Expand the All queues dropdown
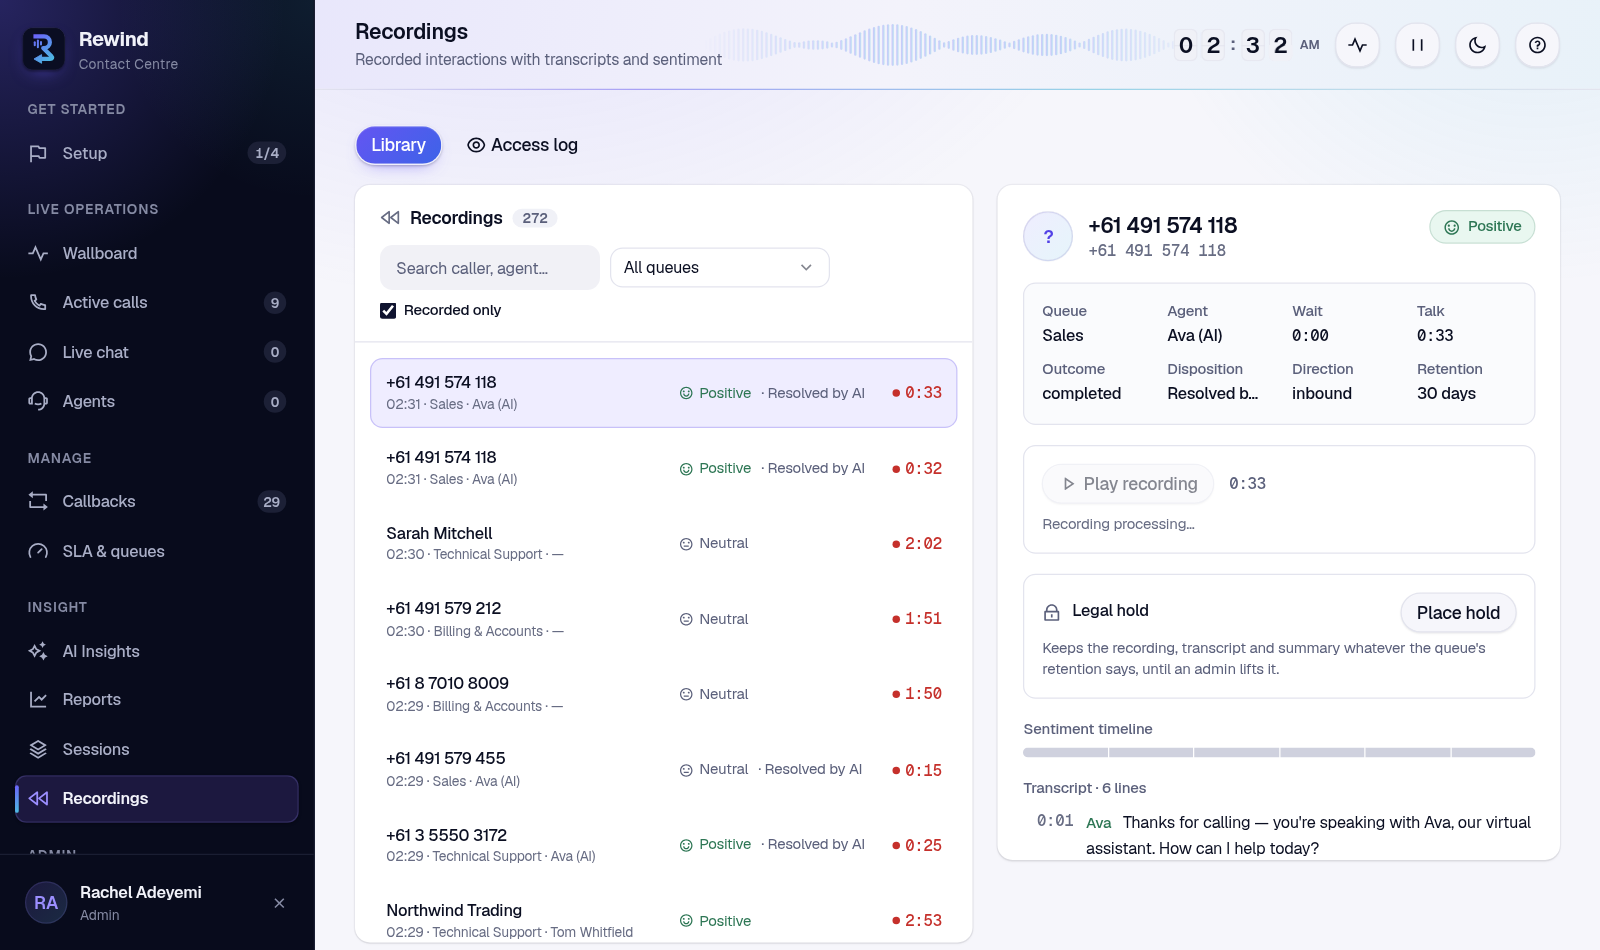Viewport: 1600px width, 950px height. (x=720, y=267)
